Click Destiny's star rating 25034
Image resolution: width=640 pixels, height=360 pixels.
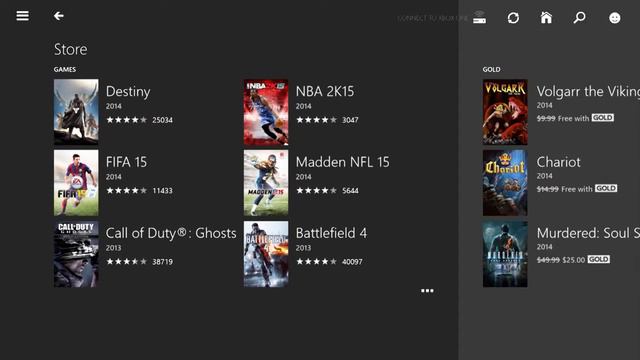139,120
